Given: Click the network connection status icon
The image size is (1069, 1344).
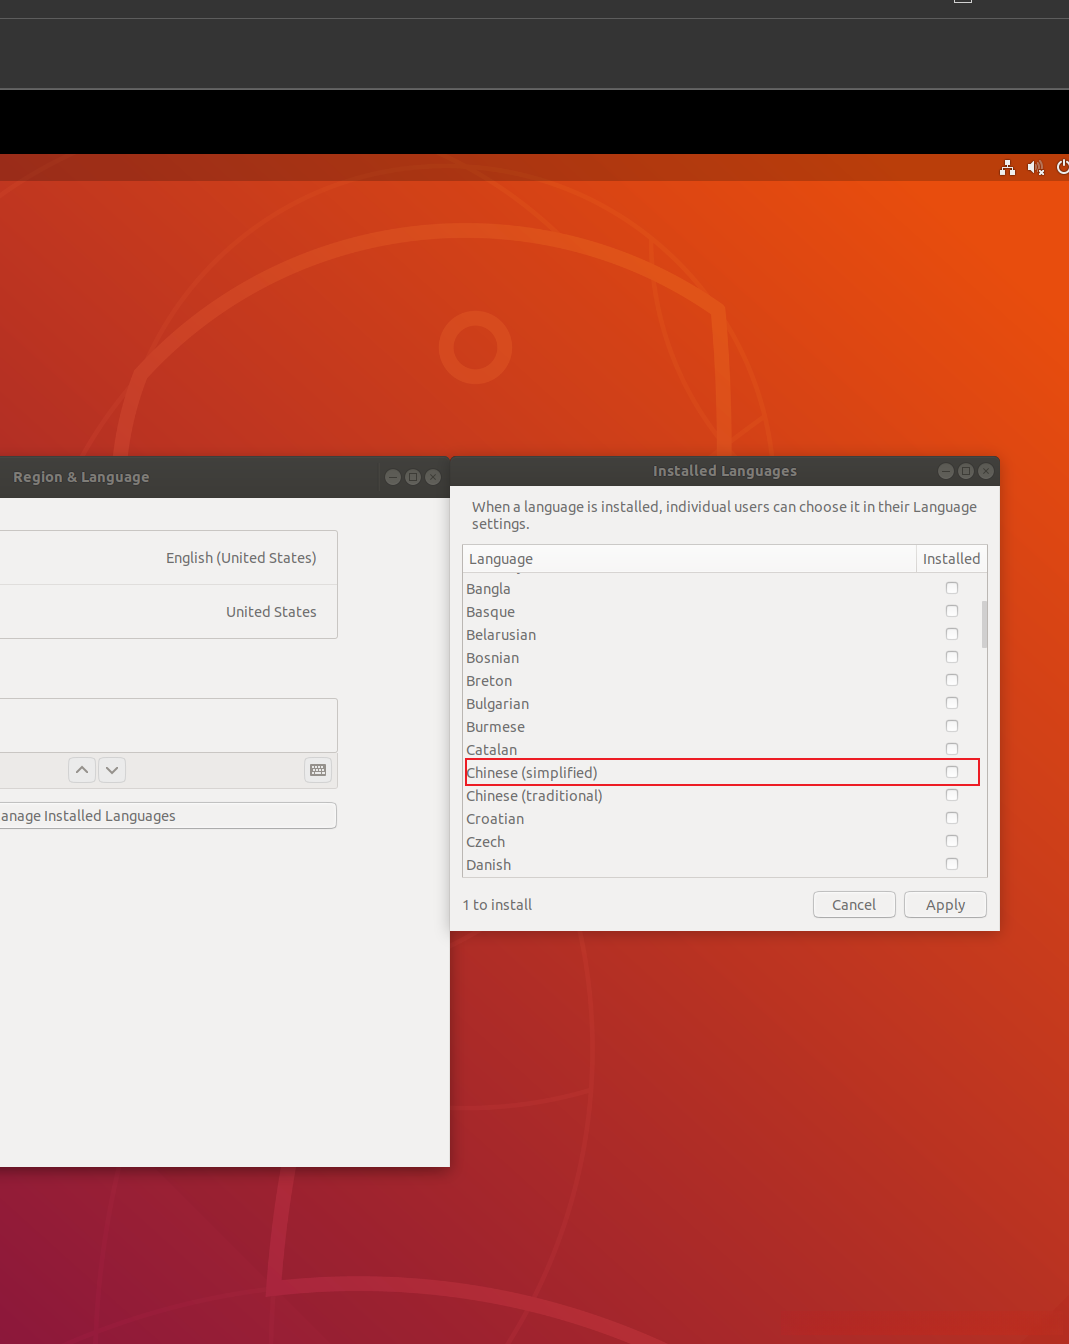Looking at the screenshot, I should (x=1007, y=168).
